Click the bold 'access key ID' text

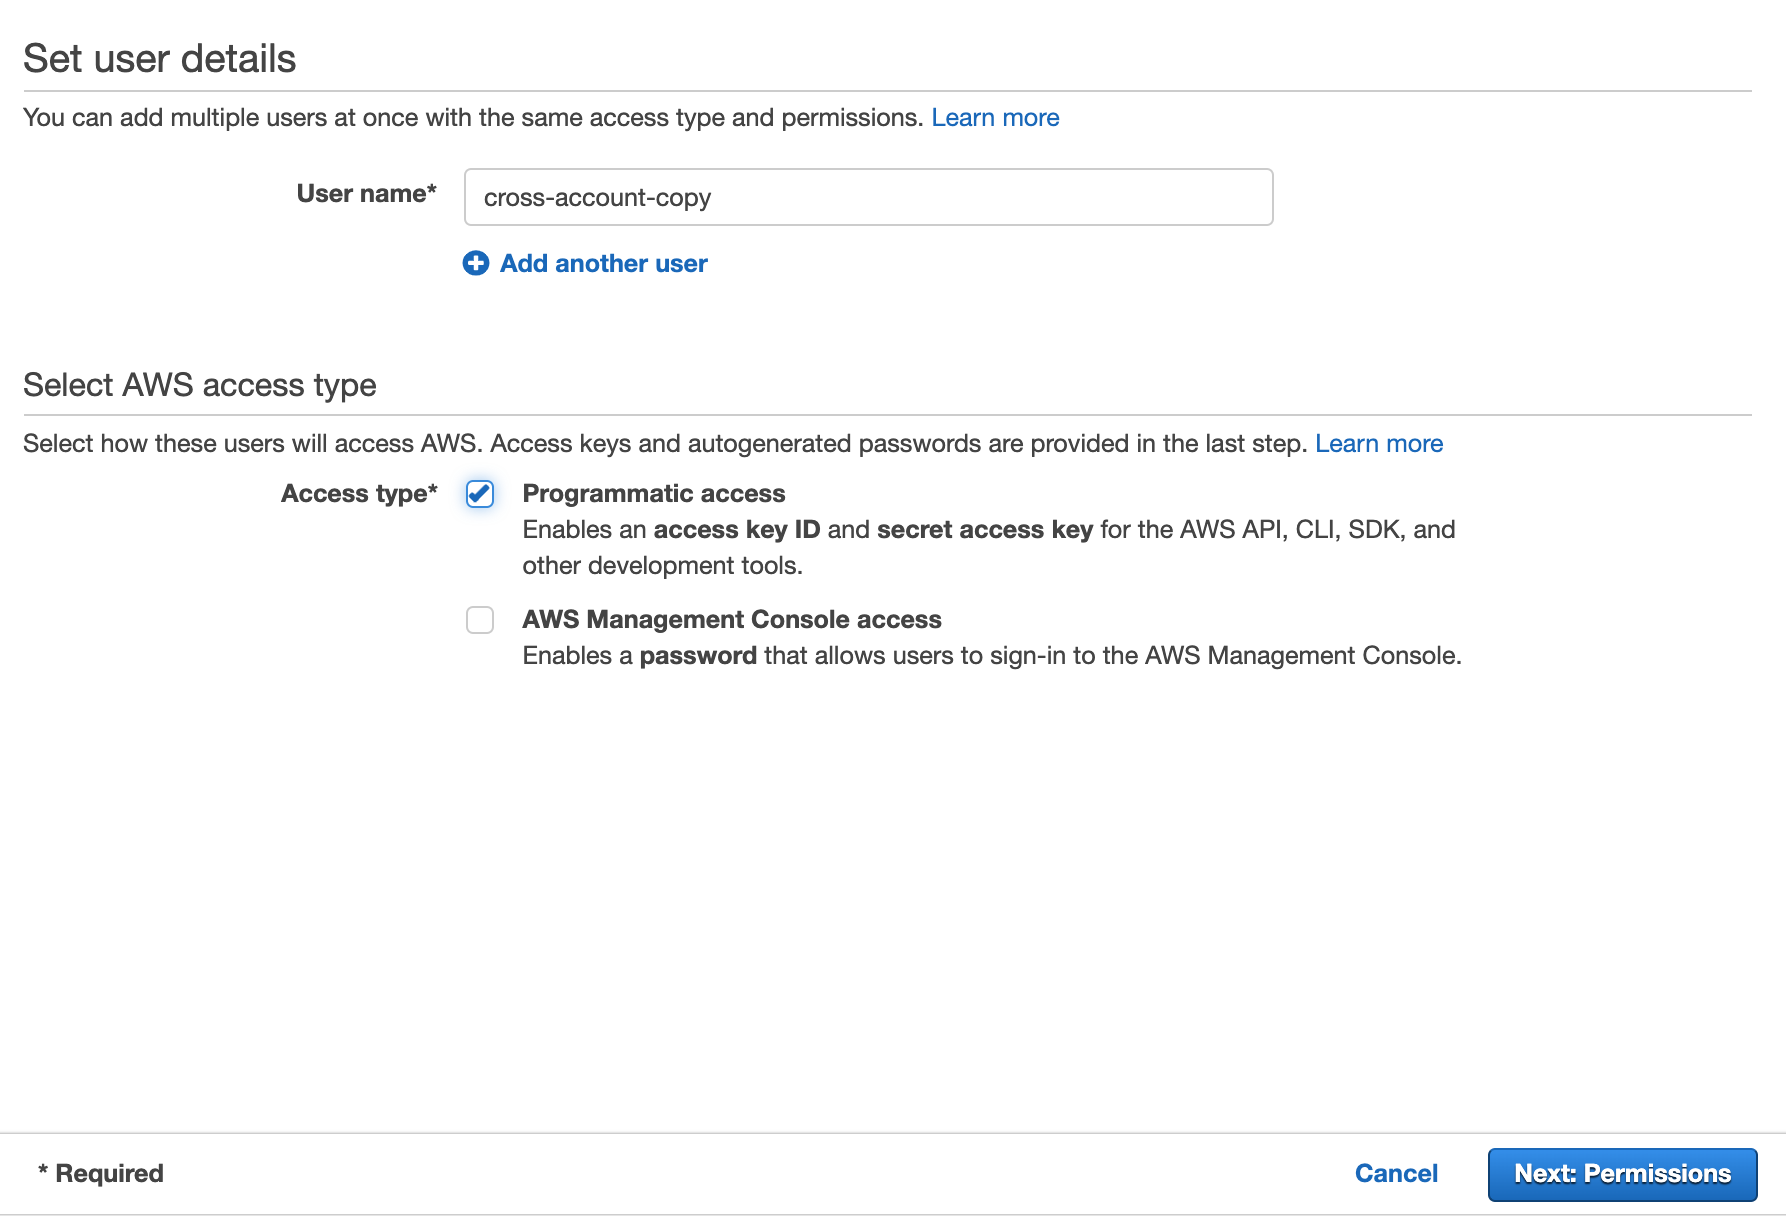[x=736, y=530]
